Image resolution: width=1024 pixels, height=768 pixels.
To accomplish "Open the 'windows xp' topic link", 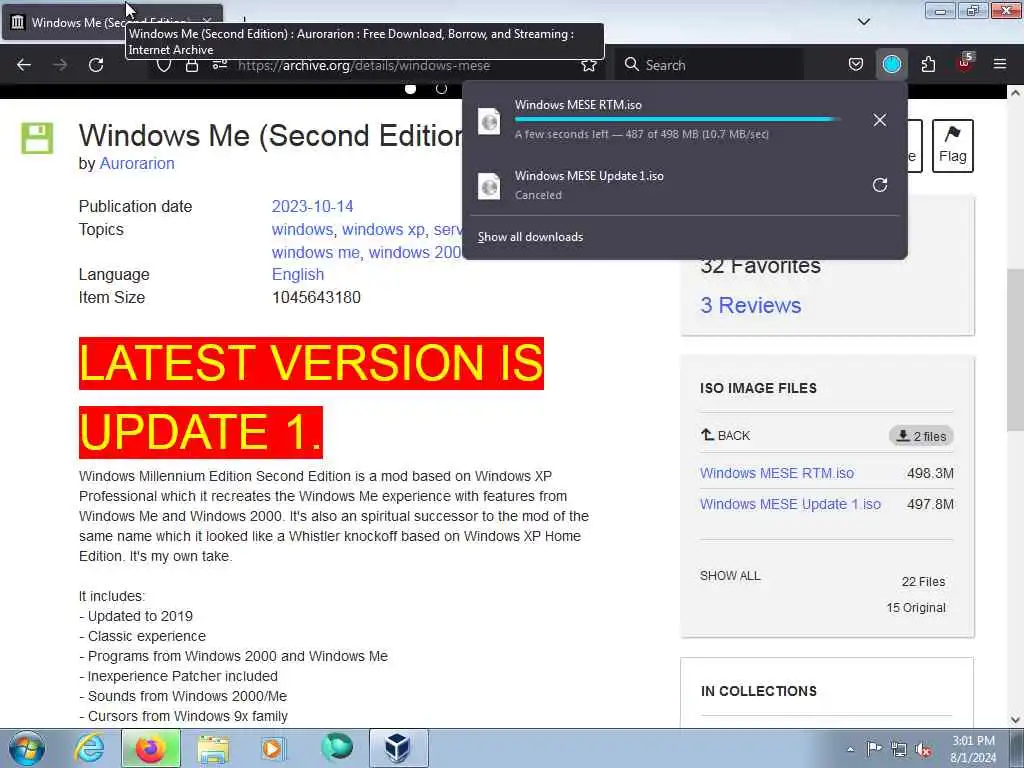I will pyautogui.click(x=383, y=229).
